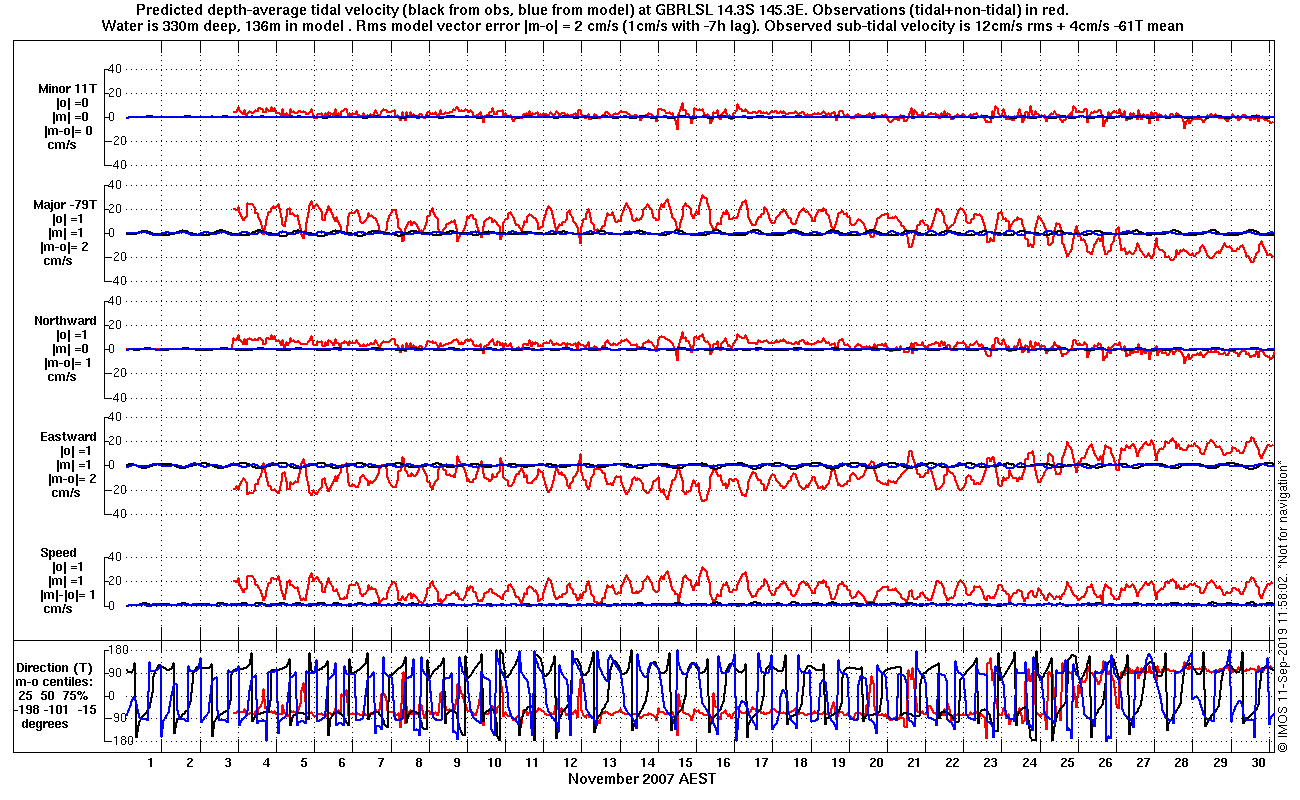This screenshot has height=800, width=1300.
Task: Click '|o| =0' under Minor 11T
Action: click(72, 103)
